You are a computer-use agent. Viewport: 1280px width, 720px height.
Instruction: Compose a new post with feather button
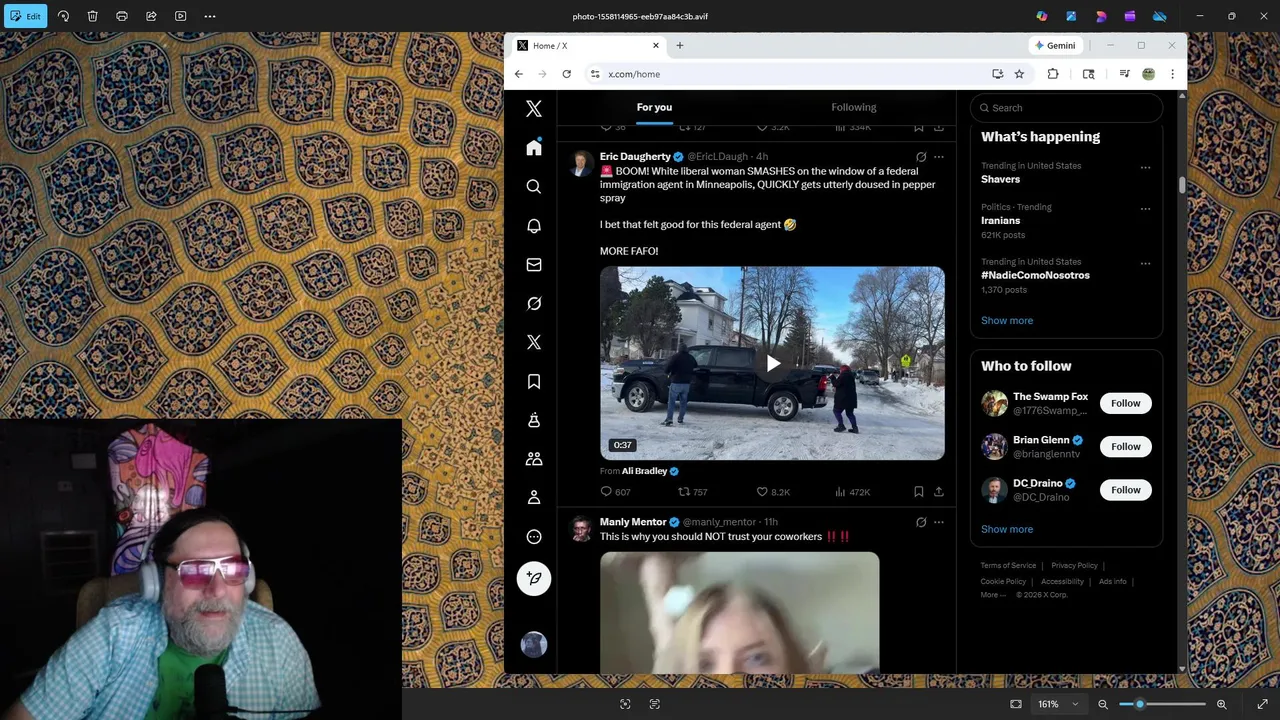click(534, 578)
